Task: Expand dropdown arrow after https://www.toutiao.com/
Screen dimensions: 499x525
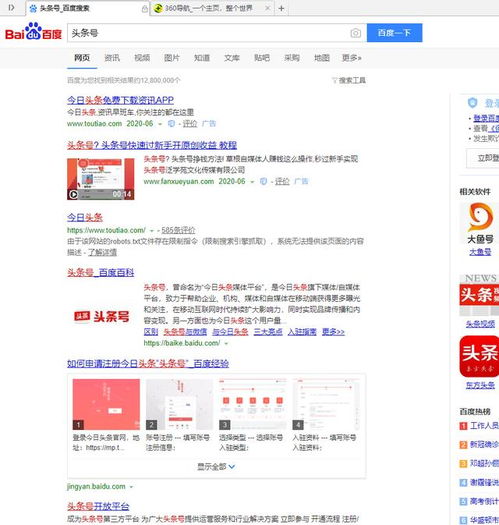Action: coord(152,231)
